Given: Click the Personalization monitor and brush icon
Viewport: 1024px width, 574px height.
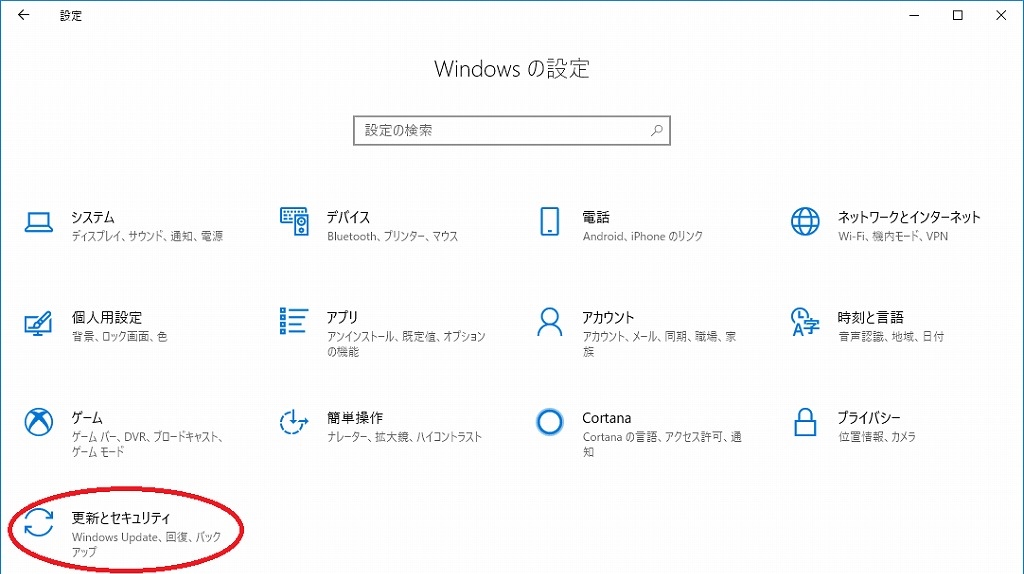Looking at the screenshot, I should point(38,323).
